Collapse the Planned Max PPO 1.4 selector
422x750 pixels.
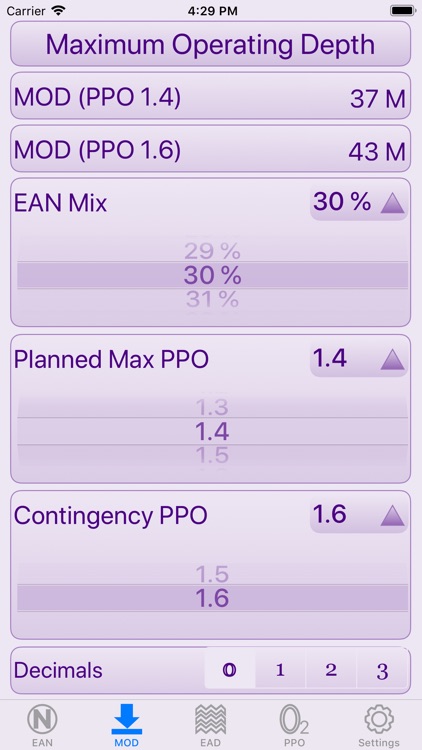pos(359,359)
